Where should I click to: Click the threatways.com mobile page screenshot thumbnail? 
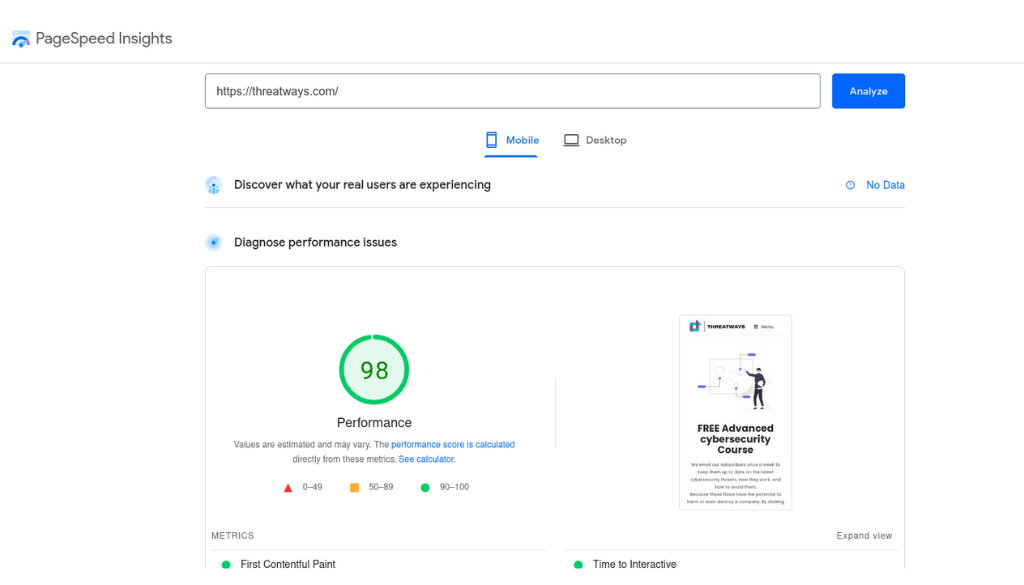click(735, 413)
